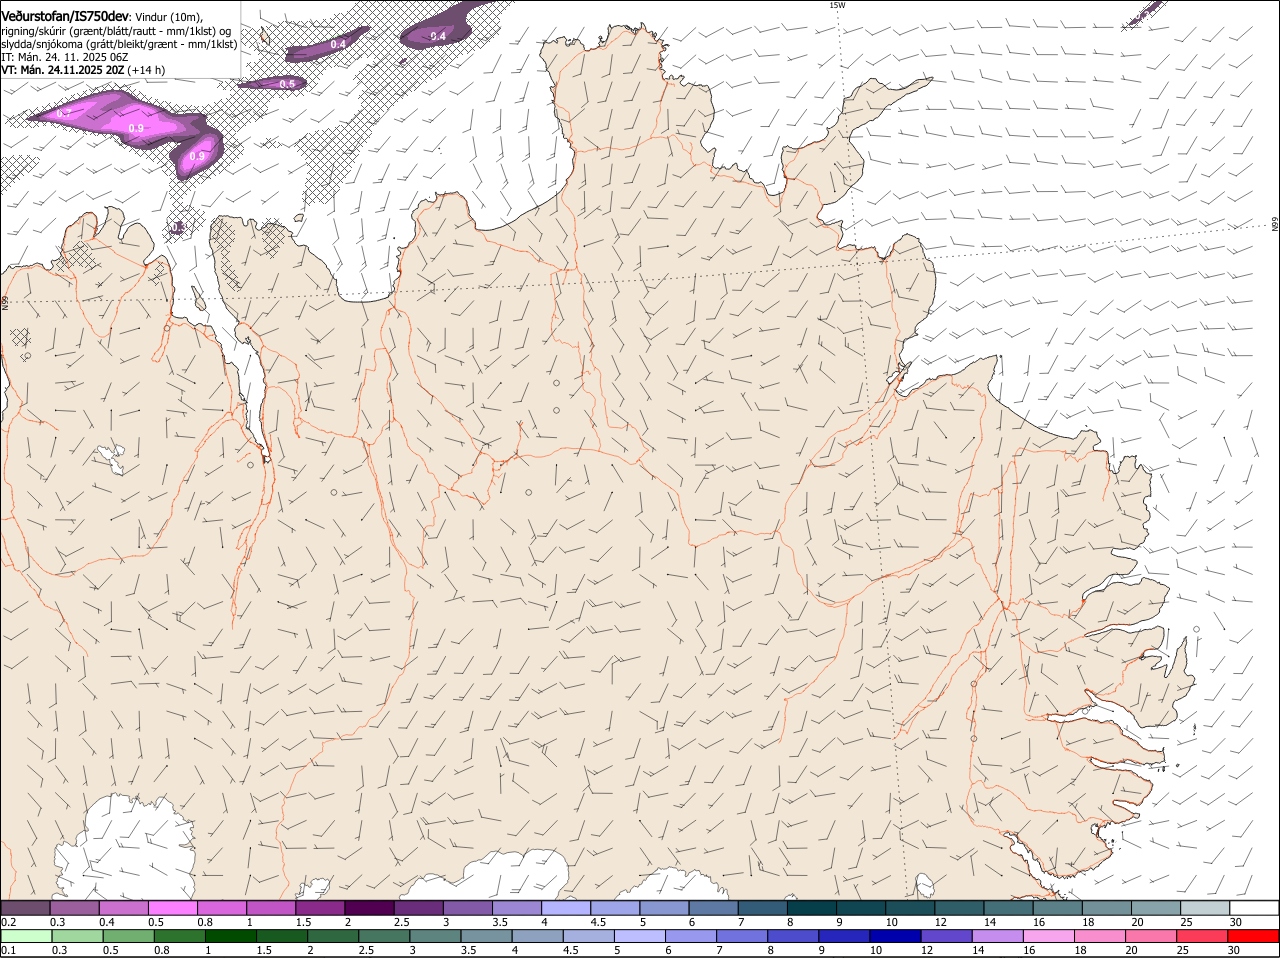Click the 3.5 label under the upper legend

501,921
